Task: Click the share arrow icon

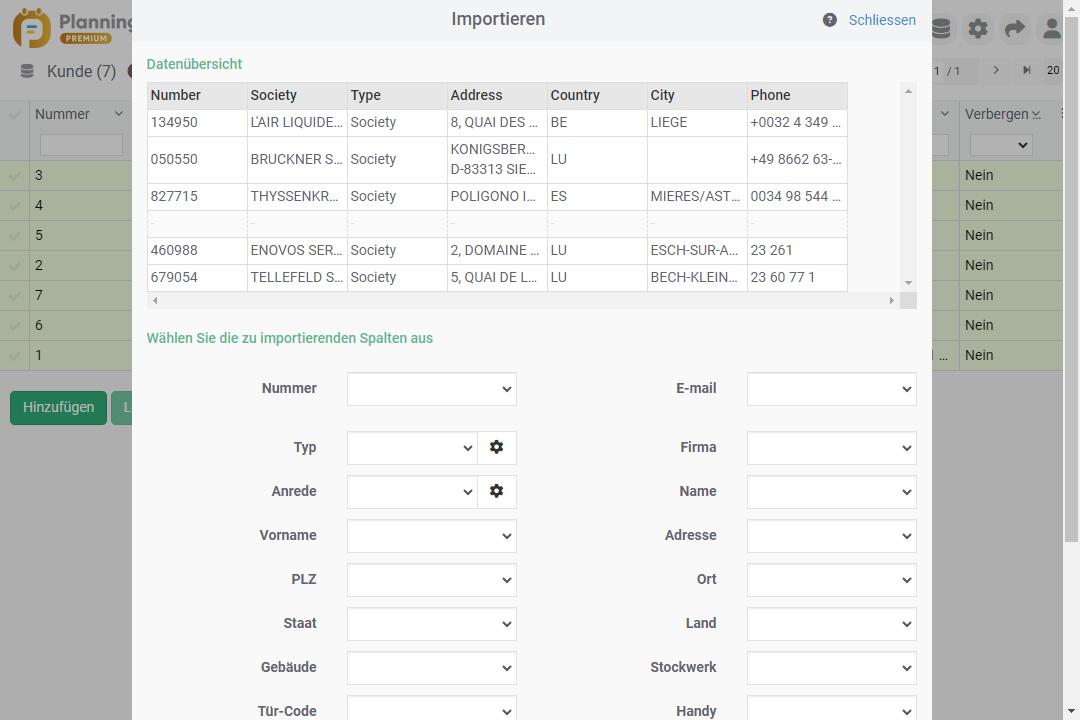Action: pyautogui.click(x=1014, y=29)
